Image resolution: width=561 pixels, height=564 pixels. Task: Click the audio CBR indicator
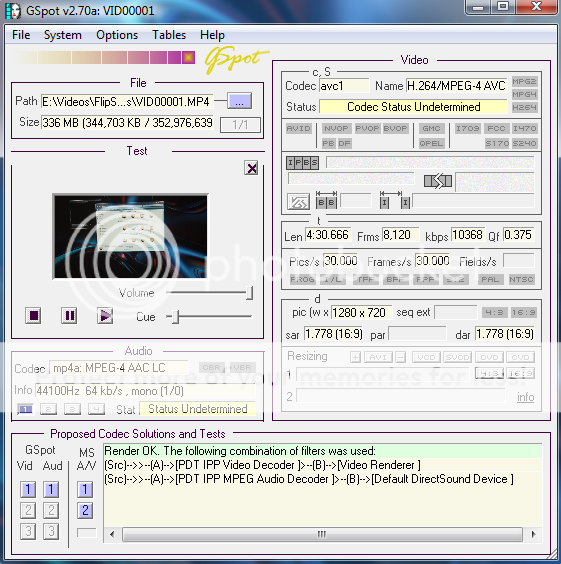211,367
